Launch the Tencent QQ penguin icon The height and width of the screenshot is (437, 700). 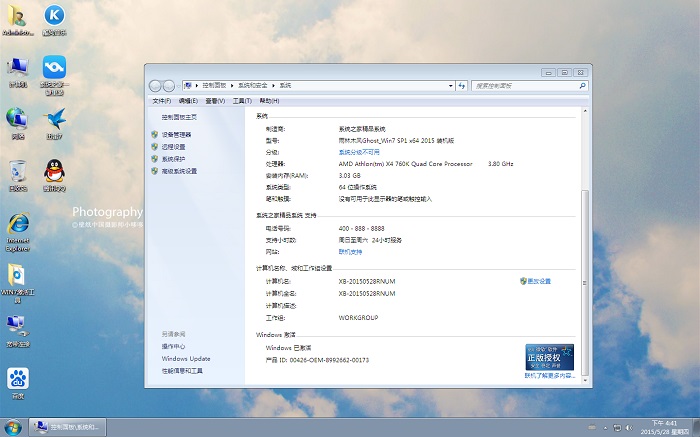[x=54, y=175]
